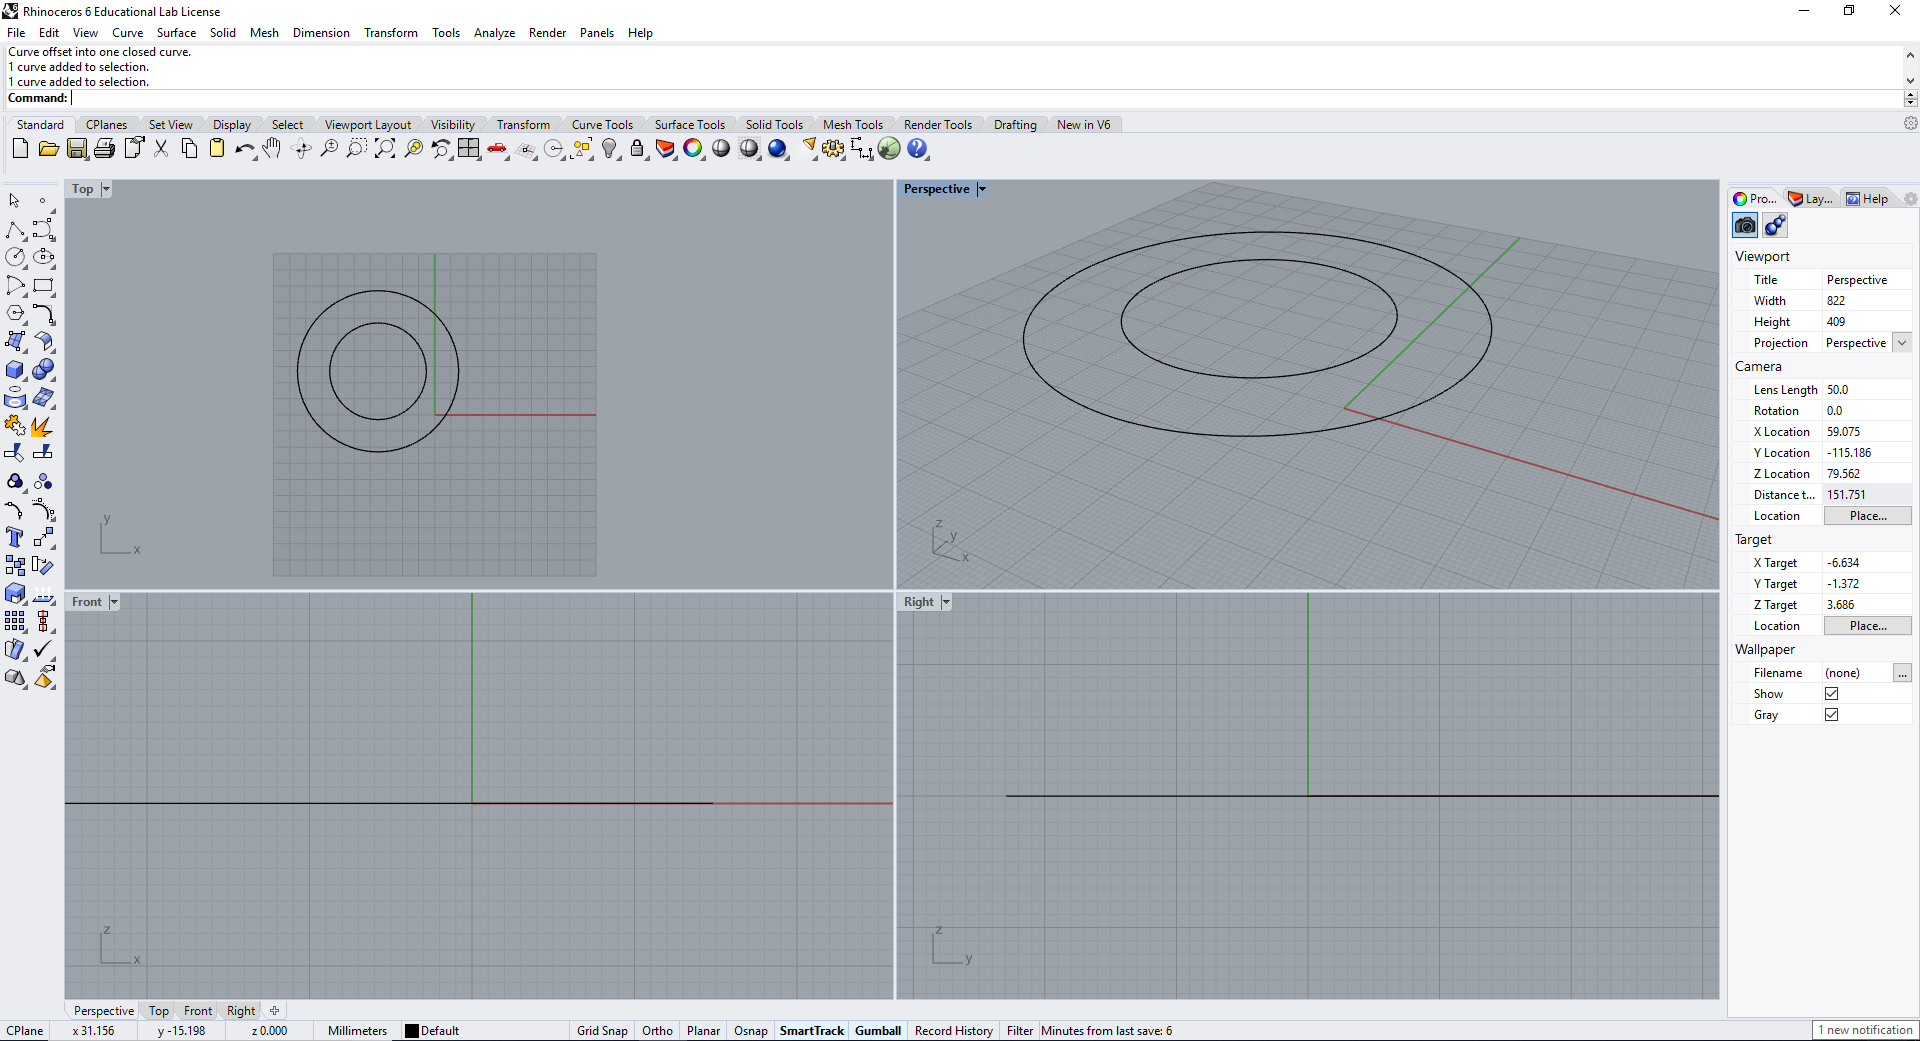Click the Front viewport tab at bottom
The image size is (1920, 1041).
[198, 1011]
